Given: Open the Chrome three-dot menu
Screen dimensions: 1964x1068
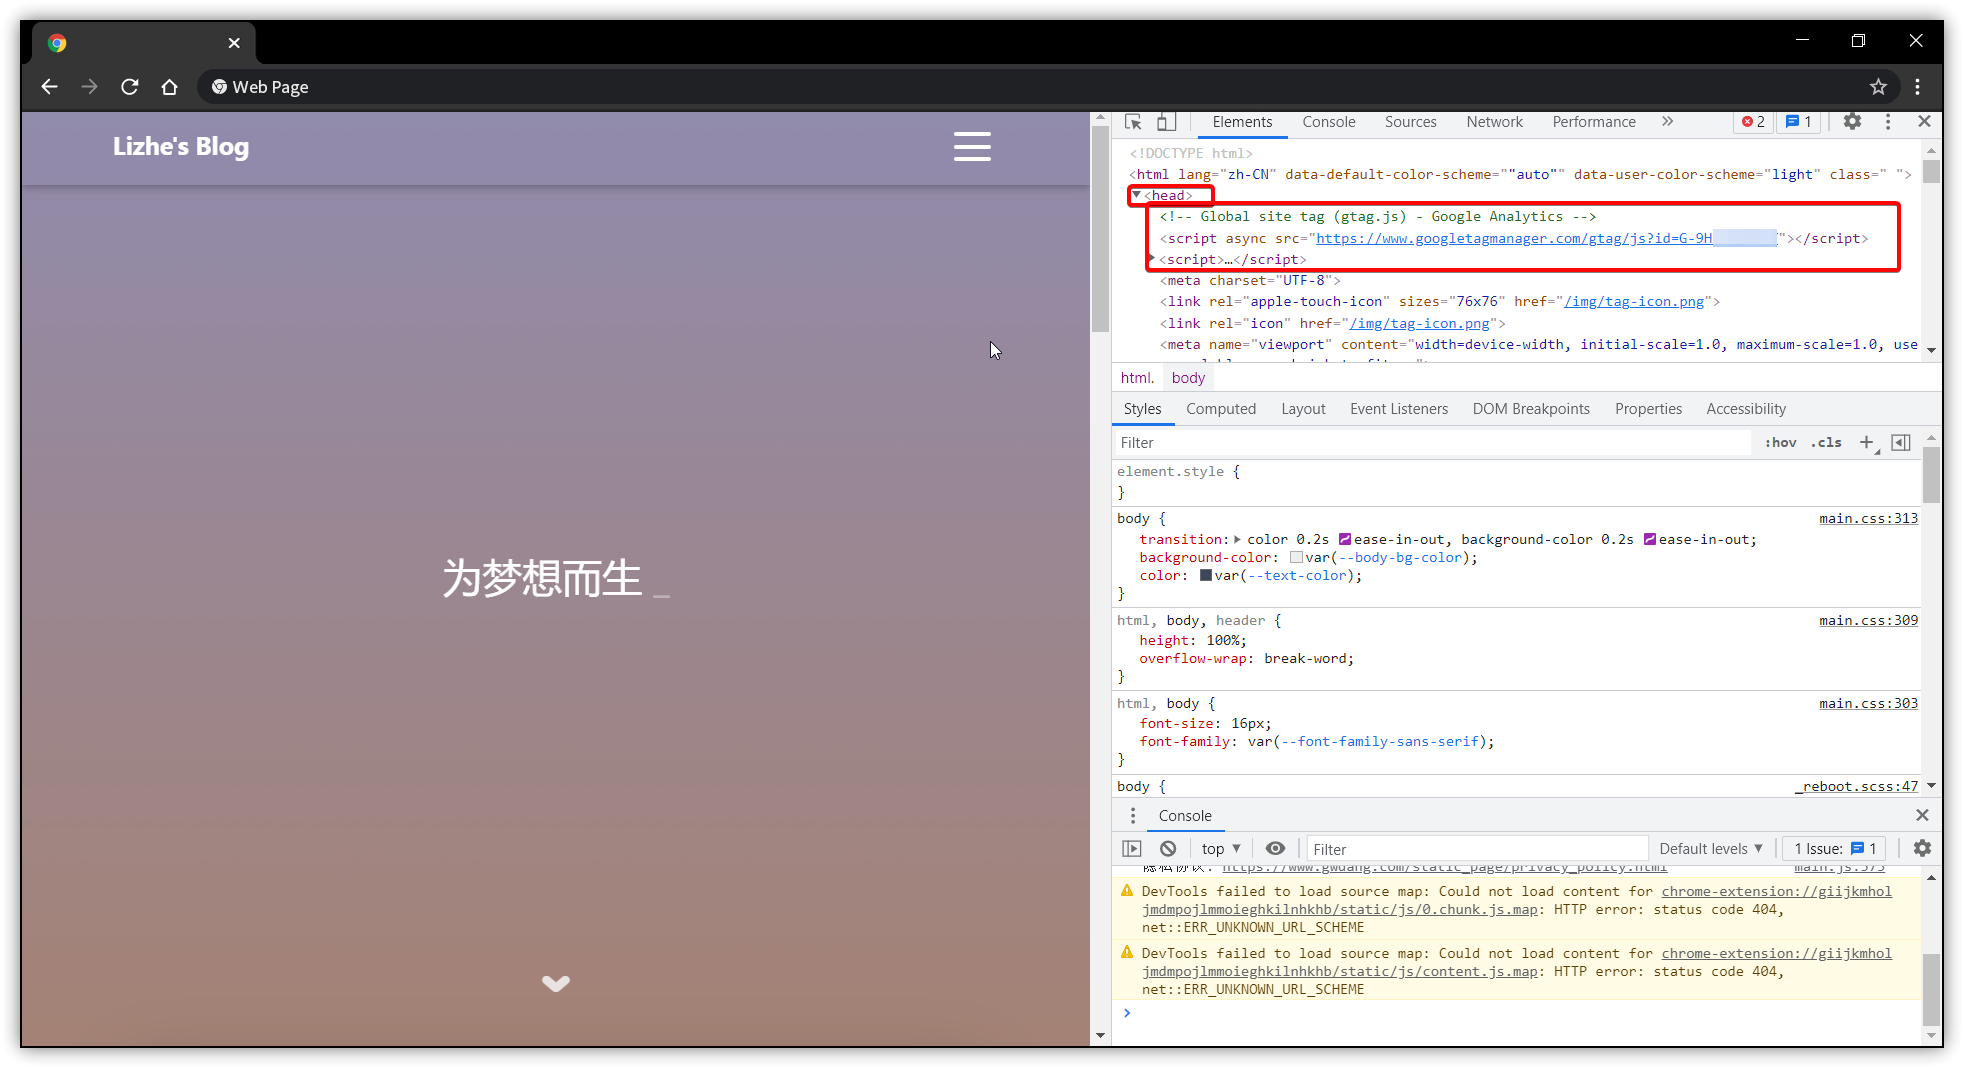Looking at the screenshot, I should [1917, 87].
